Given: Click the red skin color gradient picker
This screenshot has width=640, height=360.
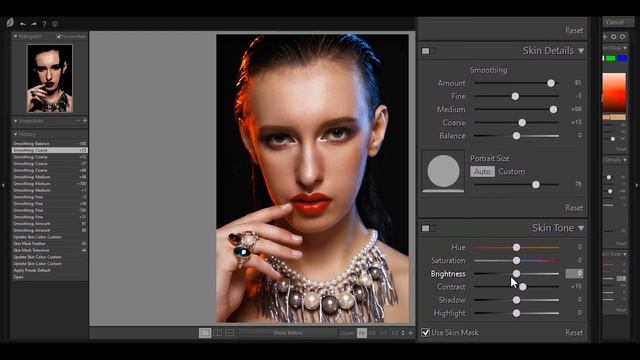Looking at the screenshot, I should [x=614, y=92].
